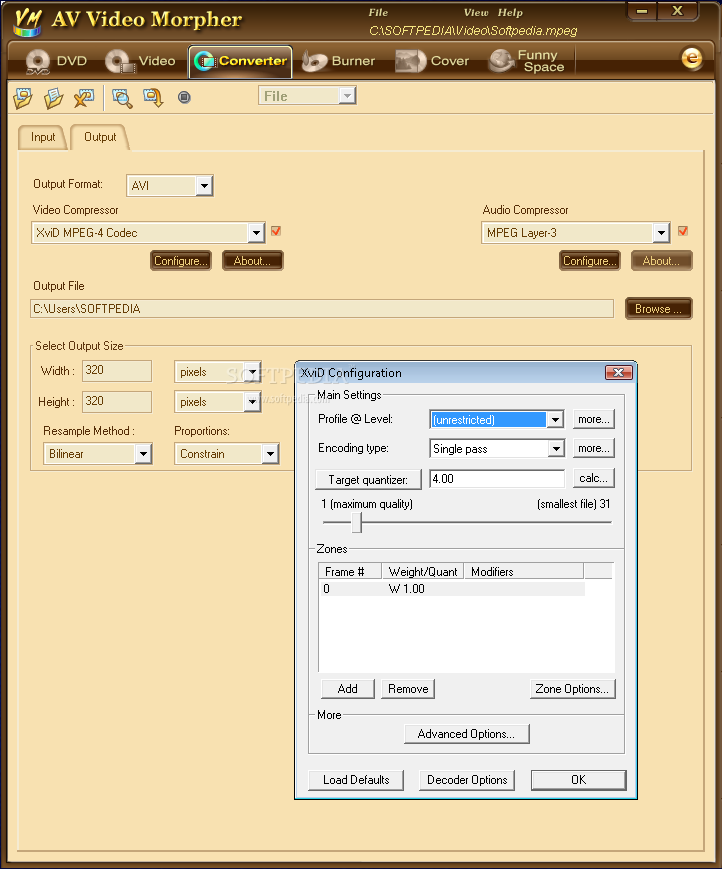Screen dimensions: 722x869
Task: Expand the MPEG Layer-3 audio dropdown
Action: pos(661,233)
